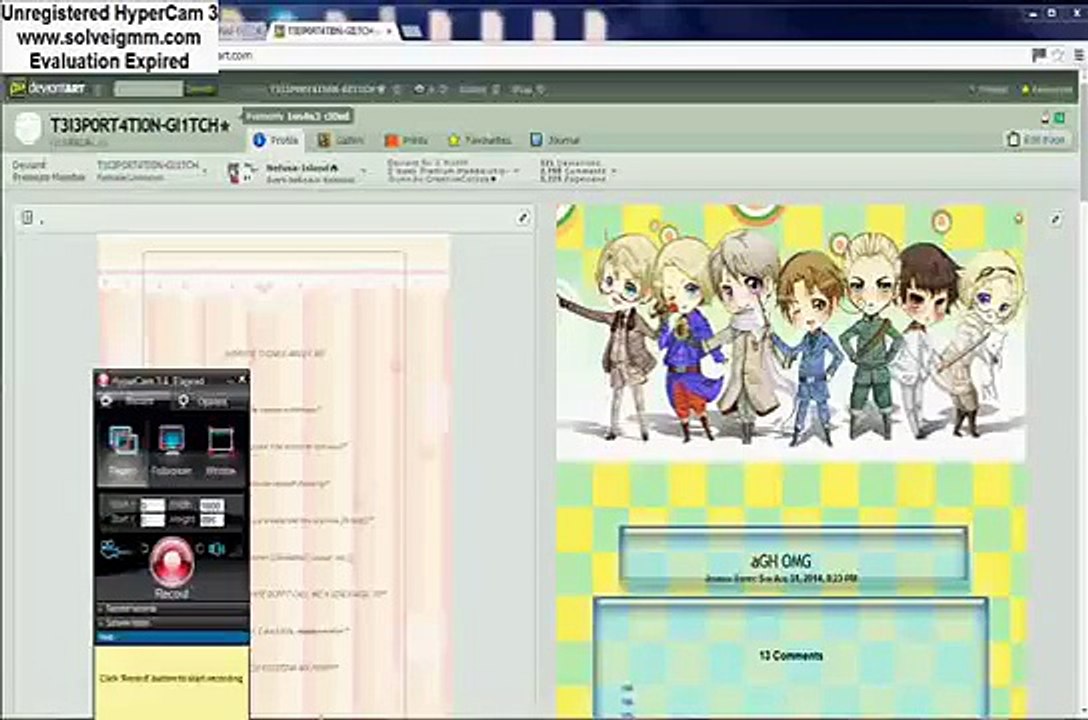
Task: Toggle the video camera icon in HyperCam
Action: 113,549
